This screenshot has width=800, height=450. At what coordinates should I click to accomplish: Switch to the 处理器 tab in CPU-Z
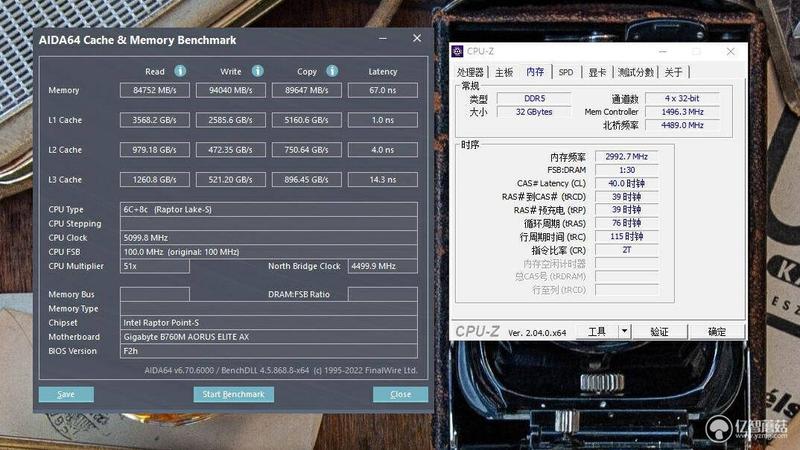pyautogui.click(x=470, y=72)
